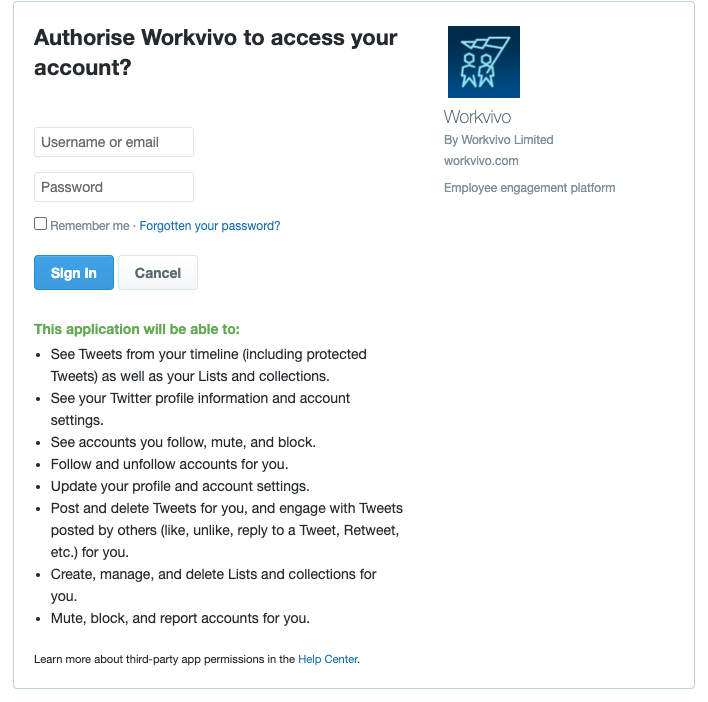Click the green application permissions heading
The image size is (708, 702).
(x=137, y=329)
